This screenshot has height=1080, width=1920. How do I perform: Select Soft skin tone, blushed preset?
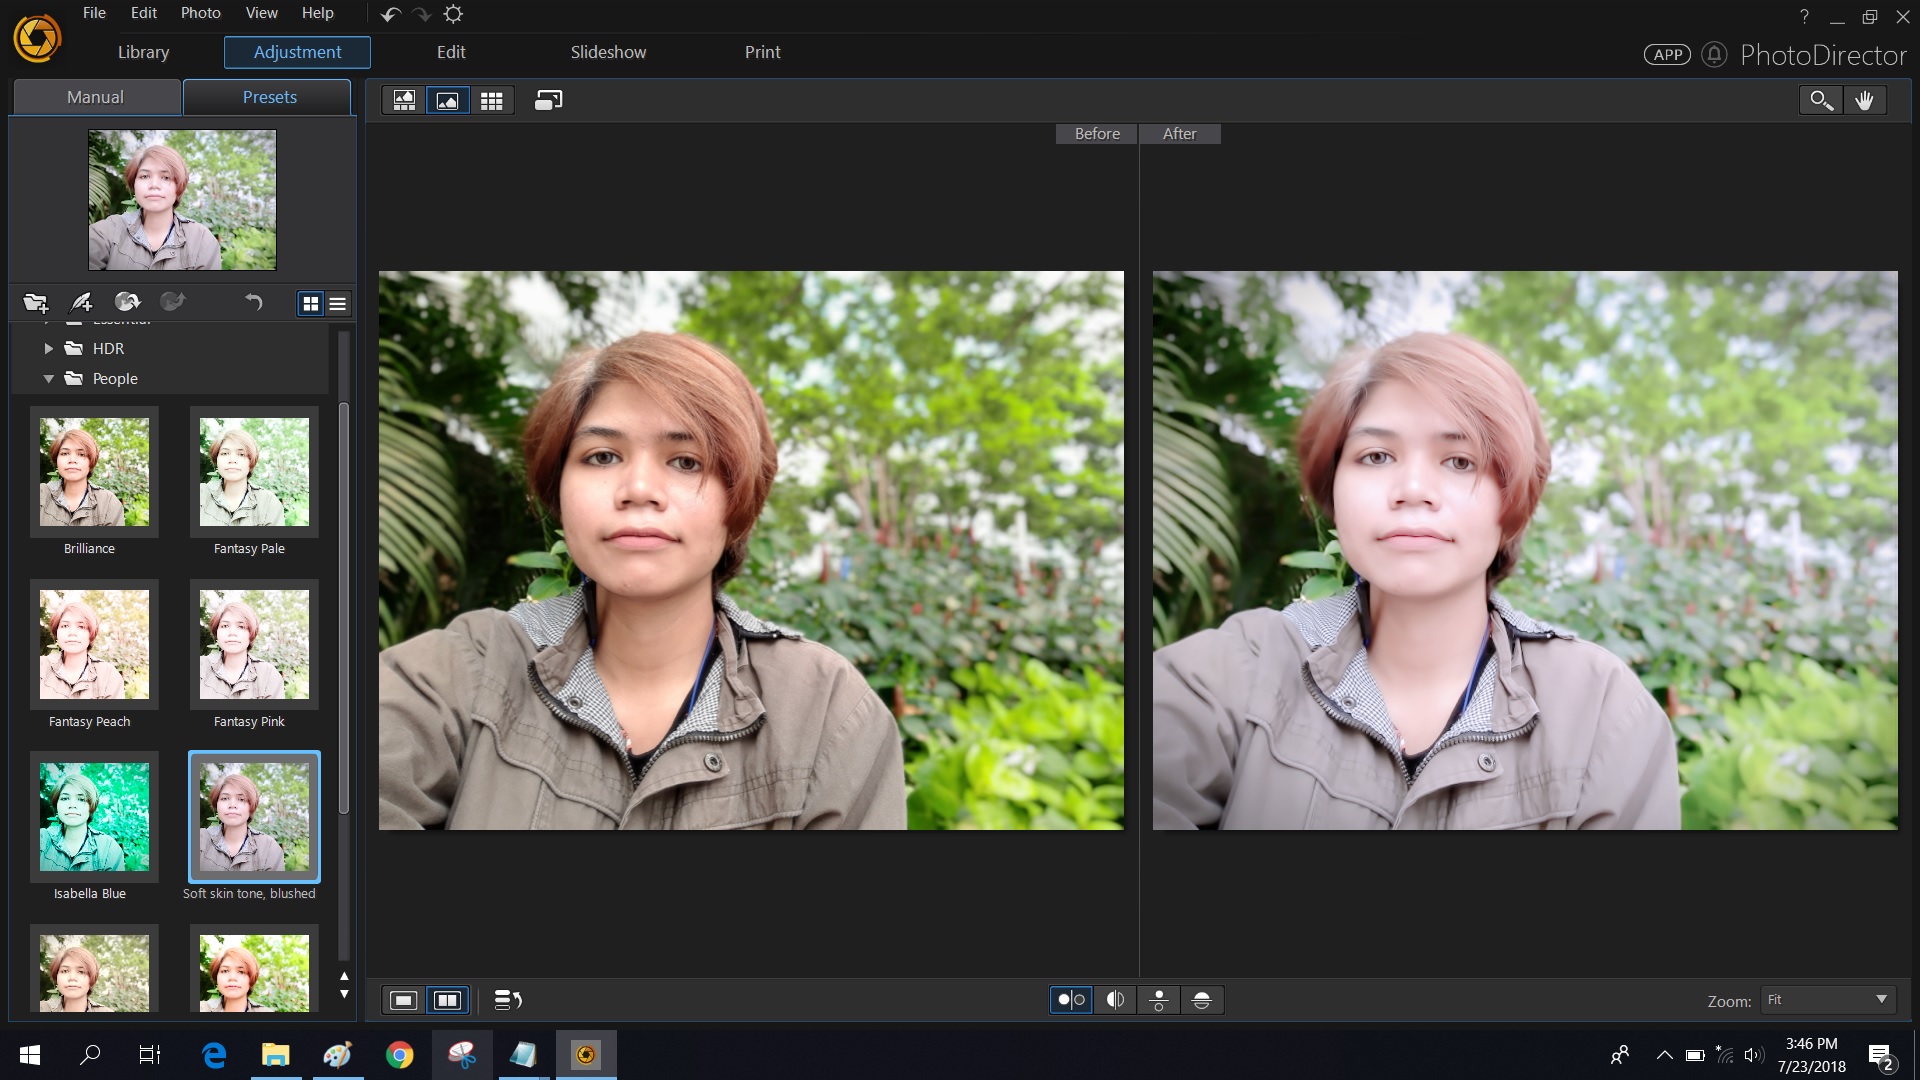coord(254,817)
